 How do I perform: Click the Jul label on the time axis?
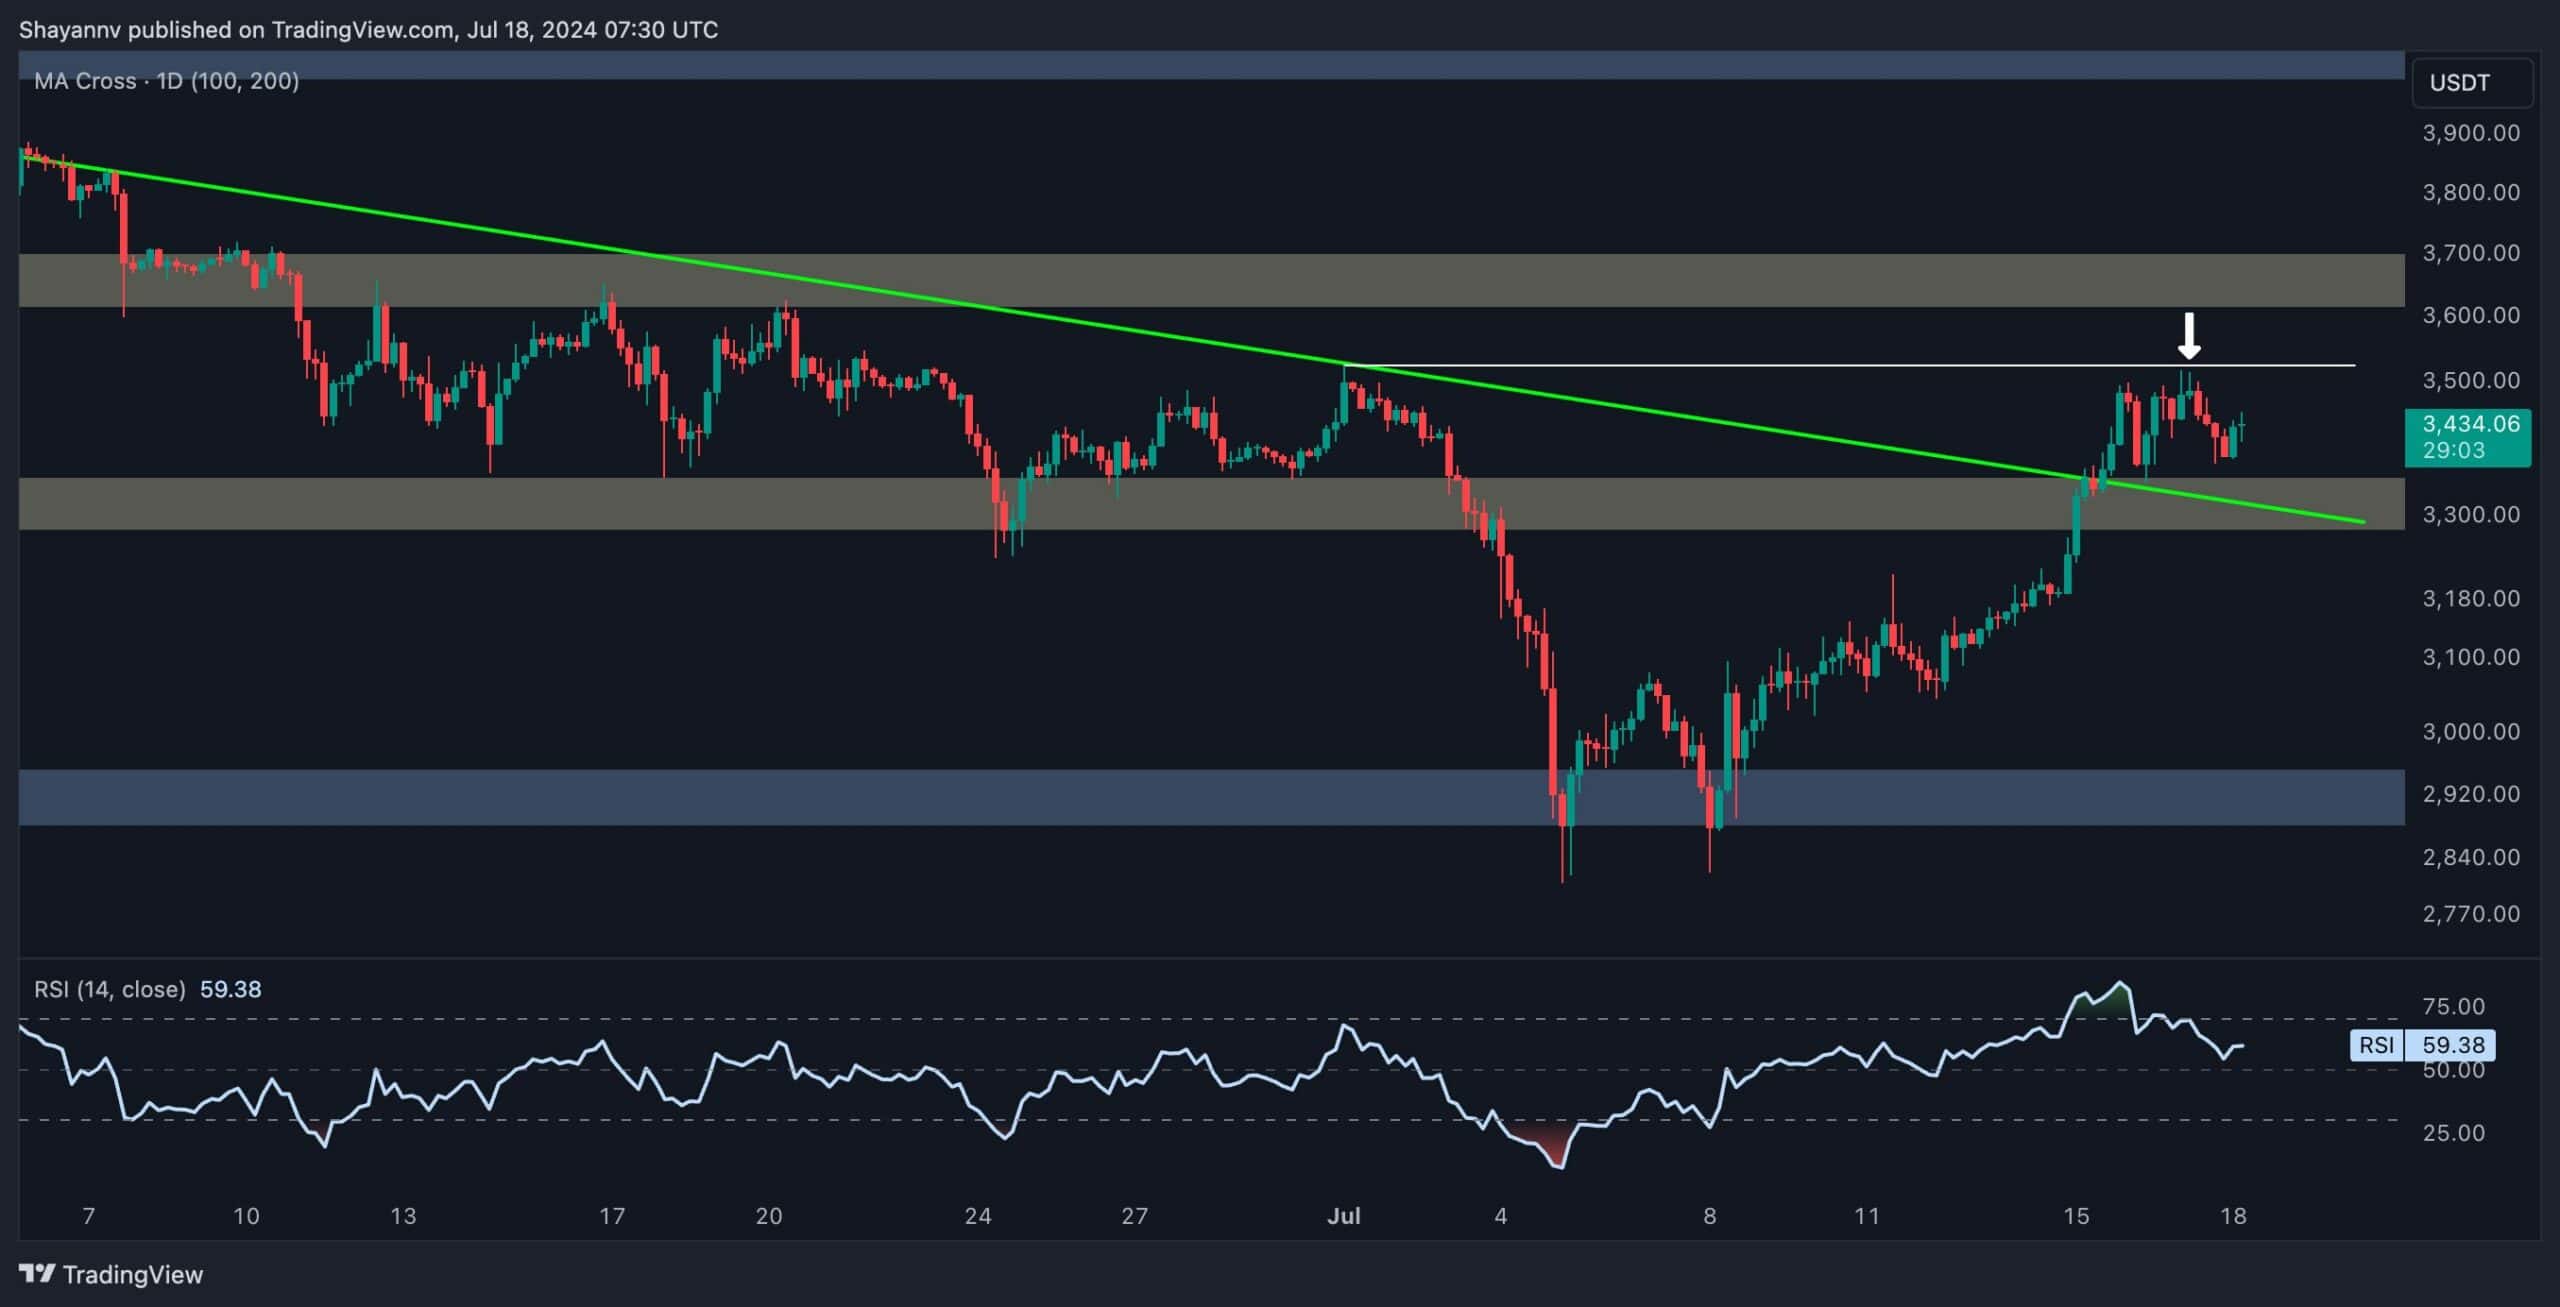tap(1345, 1217)
